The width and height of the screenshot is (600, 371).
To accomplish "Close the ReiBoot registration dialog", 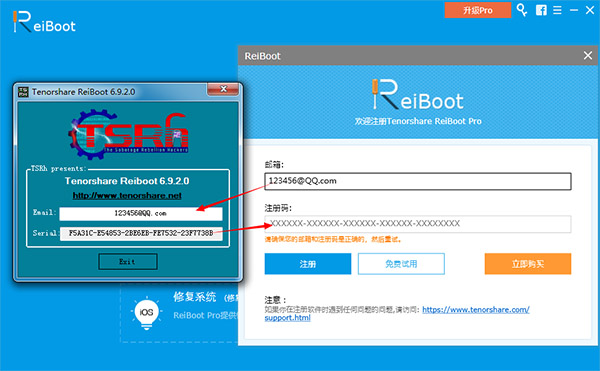I will (x=588, y=56).
